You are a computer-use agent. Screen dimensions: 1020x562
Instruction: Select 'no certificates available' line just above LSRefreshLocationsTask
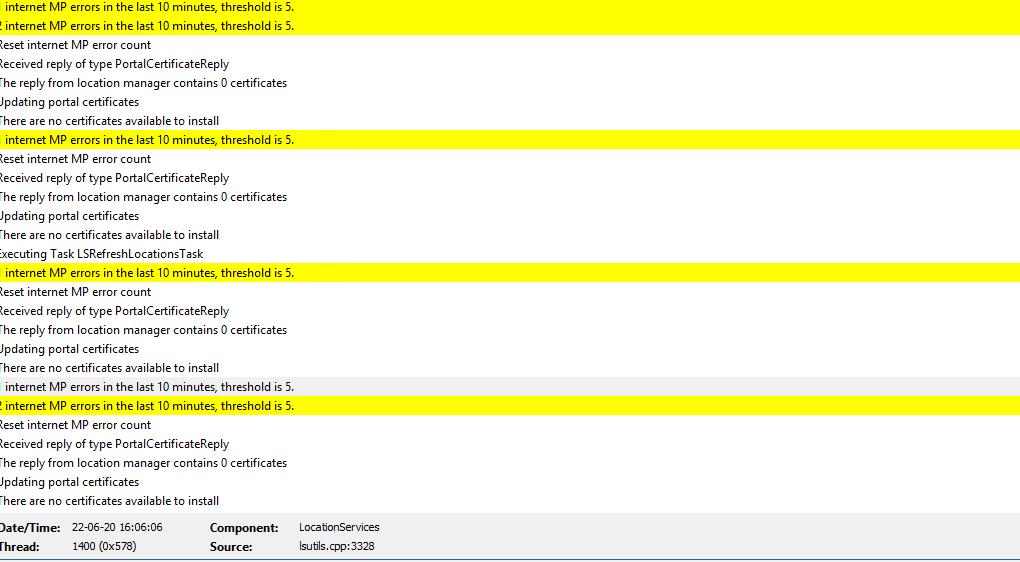pos(510,235)
